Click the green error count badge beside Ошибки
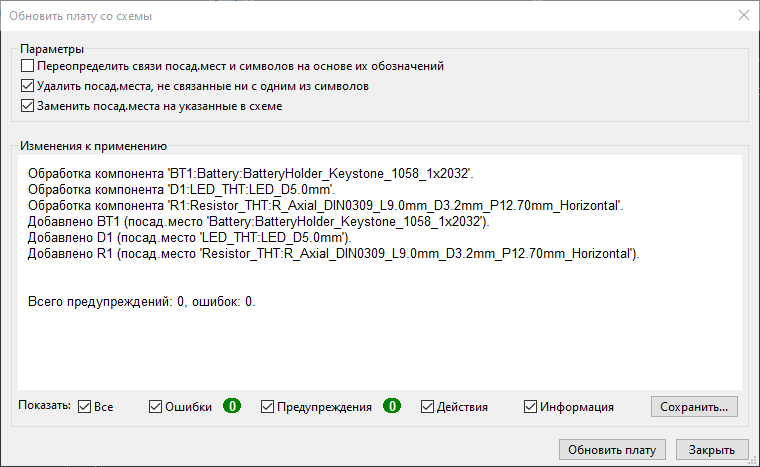Viewport: 760px width, 467px height. tap(232, 407)
